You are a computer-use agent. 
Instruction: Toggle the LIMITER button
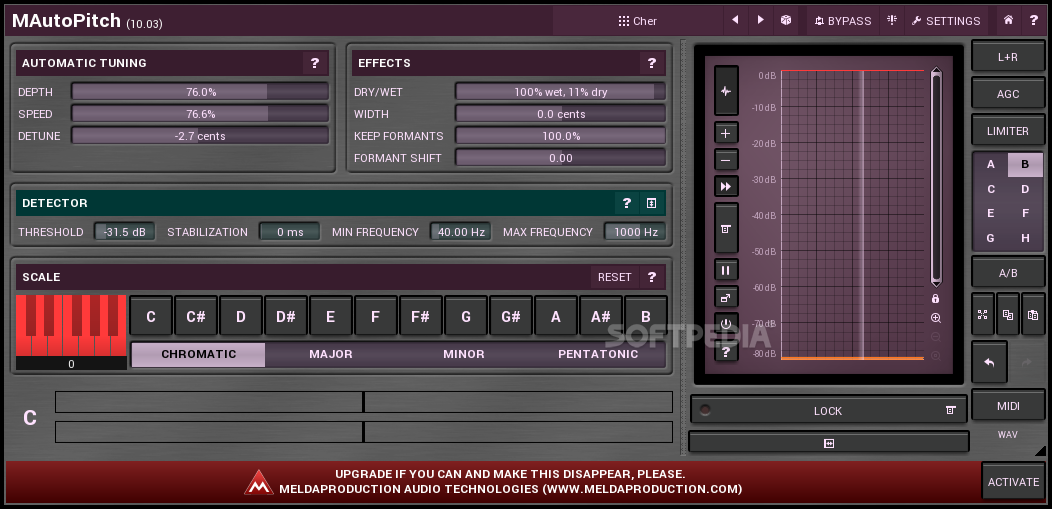pos(1008,131)
